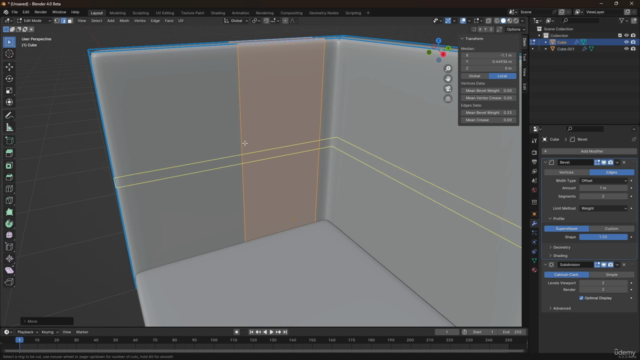Screen dimensions: 640x360
Task: Open the Width Type Offset dropdown
Action: coord(603,180)
